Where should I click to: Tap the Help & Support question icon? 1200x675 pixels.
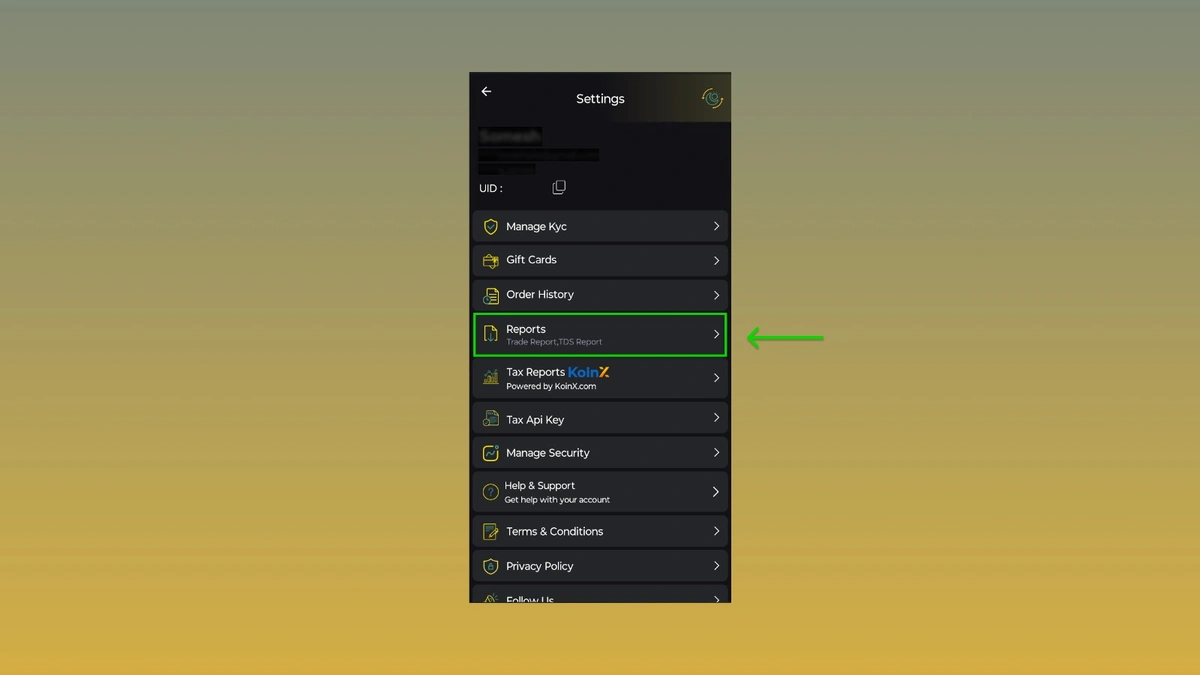click(491, 492)
